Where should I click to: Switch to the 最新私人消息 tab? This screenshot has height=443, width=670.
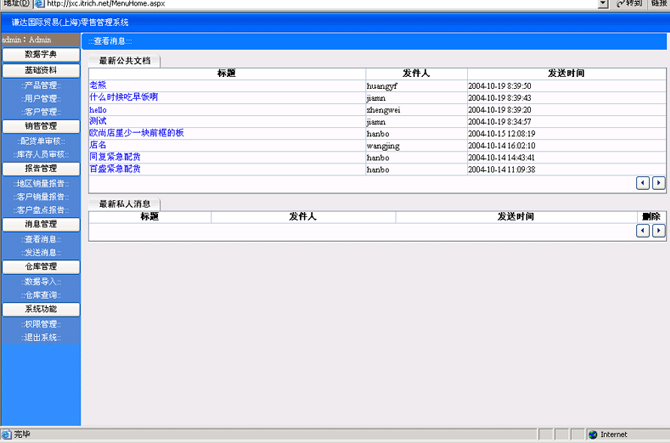coord(125,204)
